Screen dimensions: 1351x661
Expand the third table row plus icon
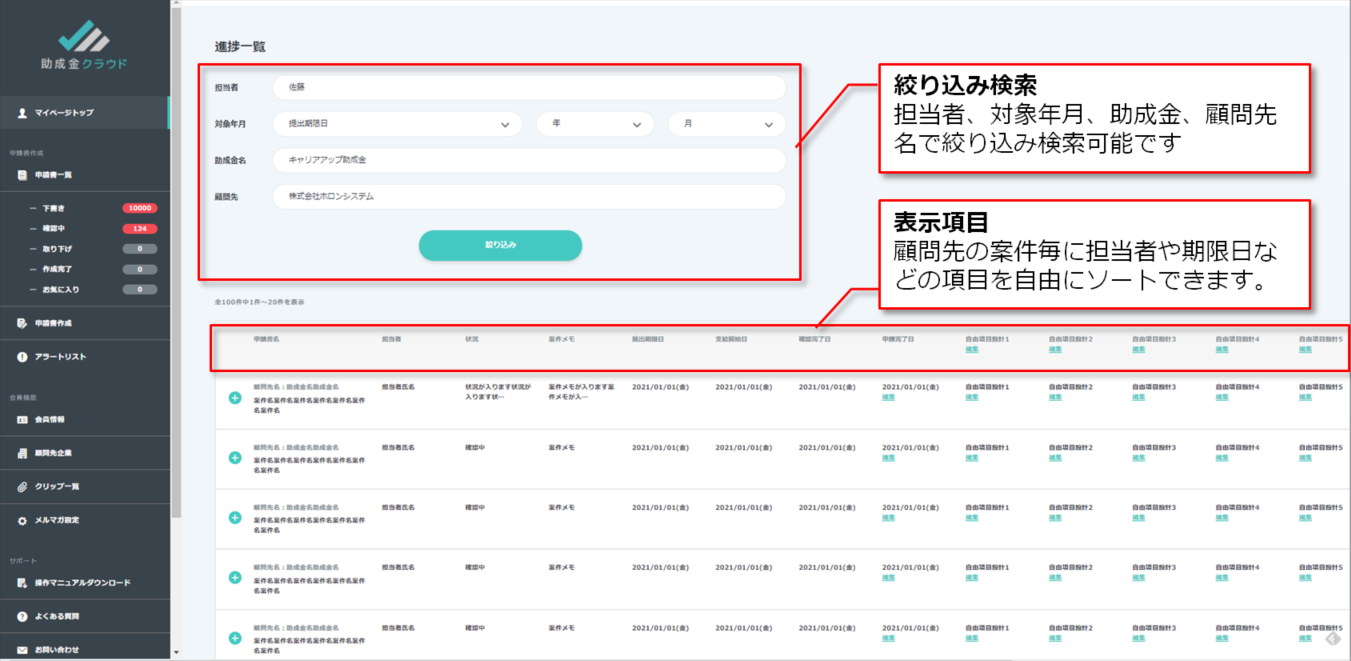point(235,518)
